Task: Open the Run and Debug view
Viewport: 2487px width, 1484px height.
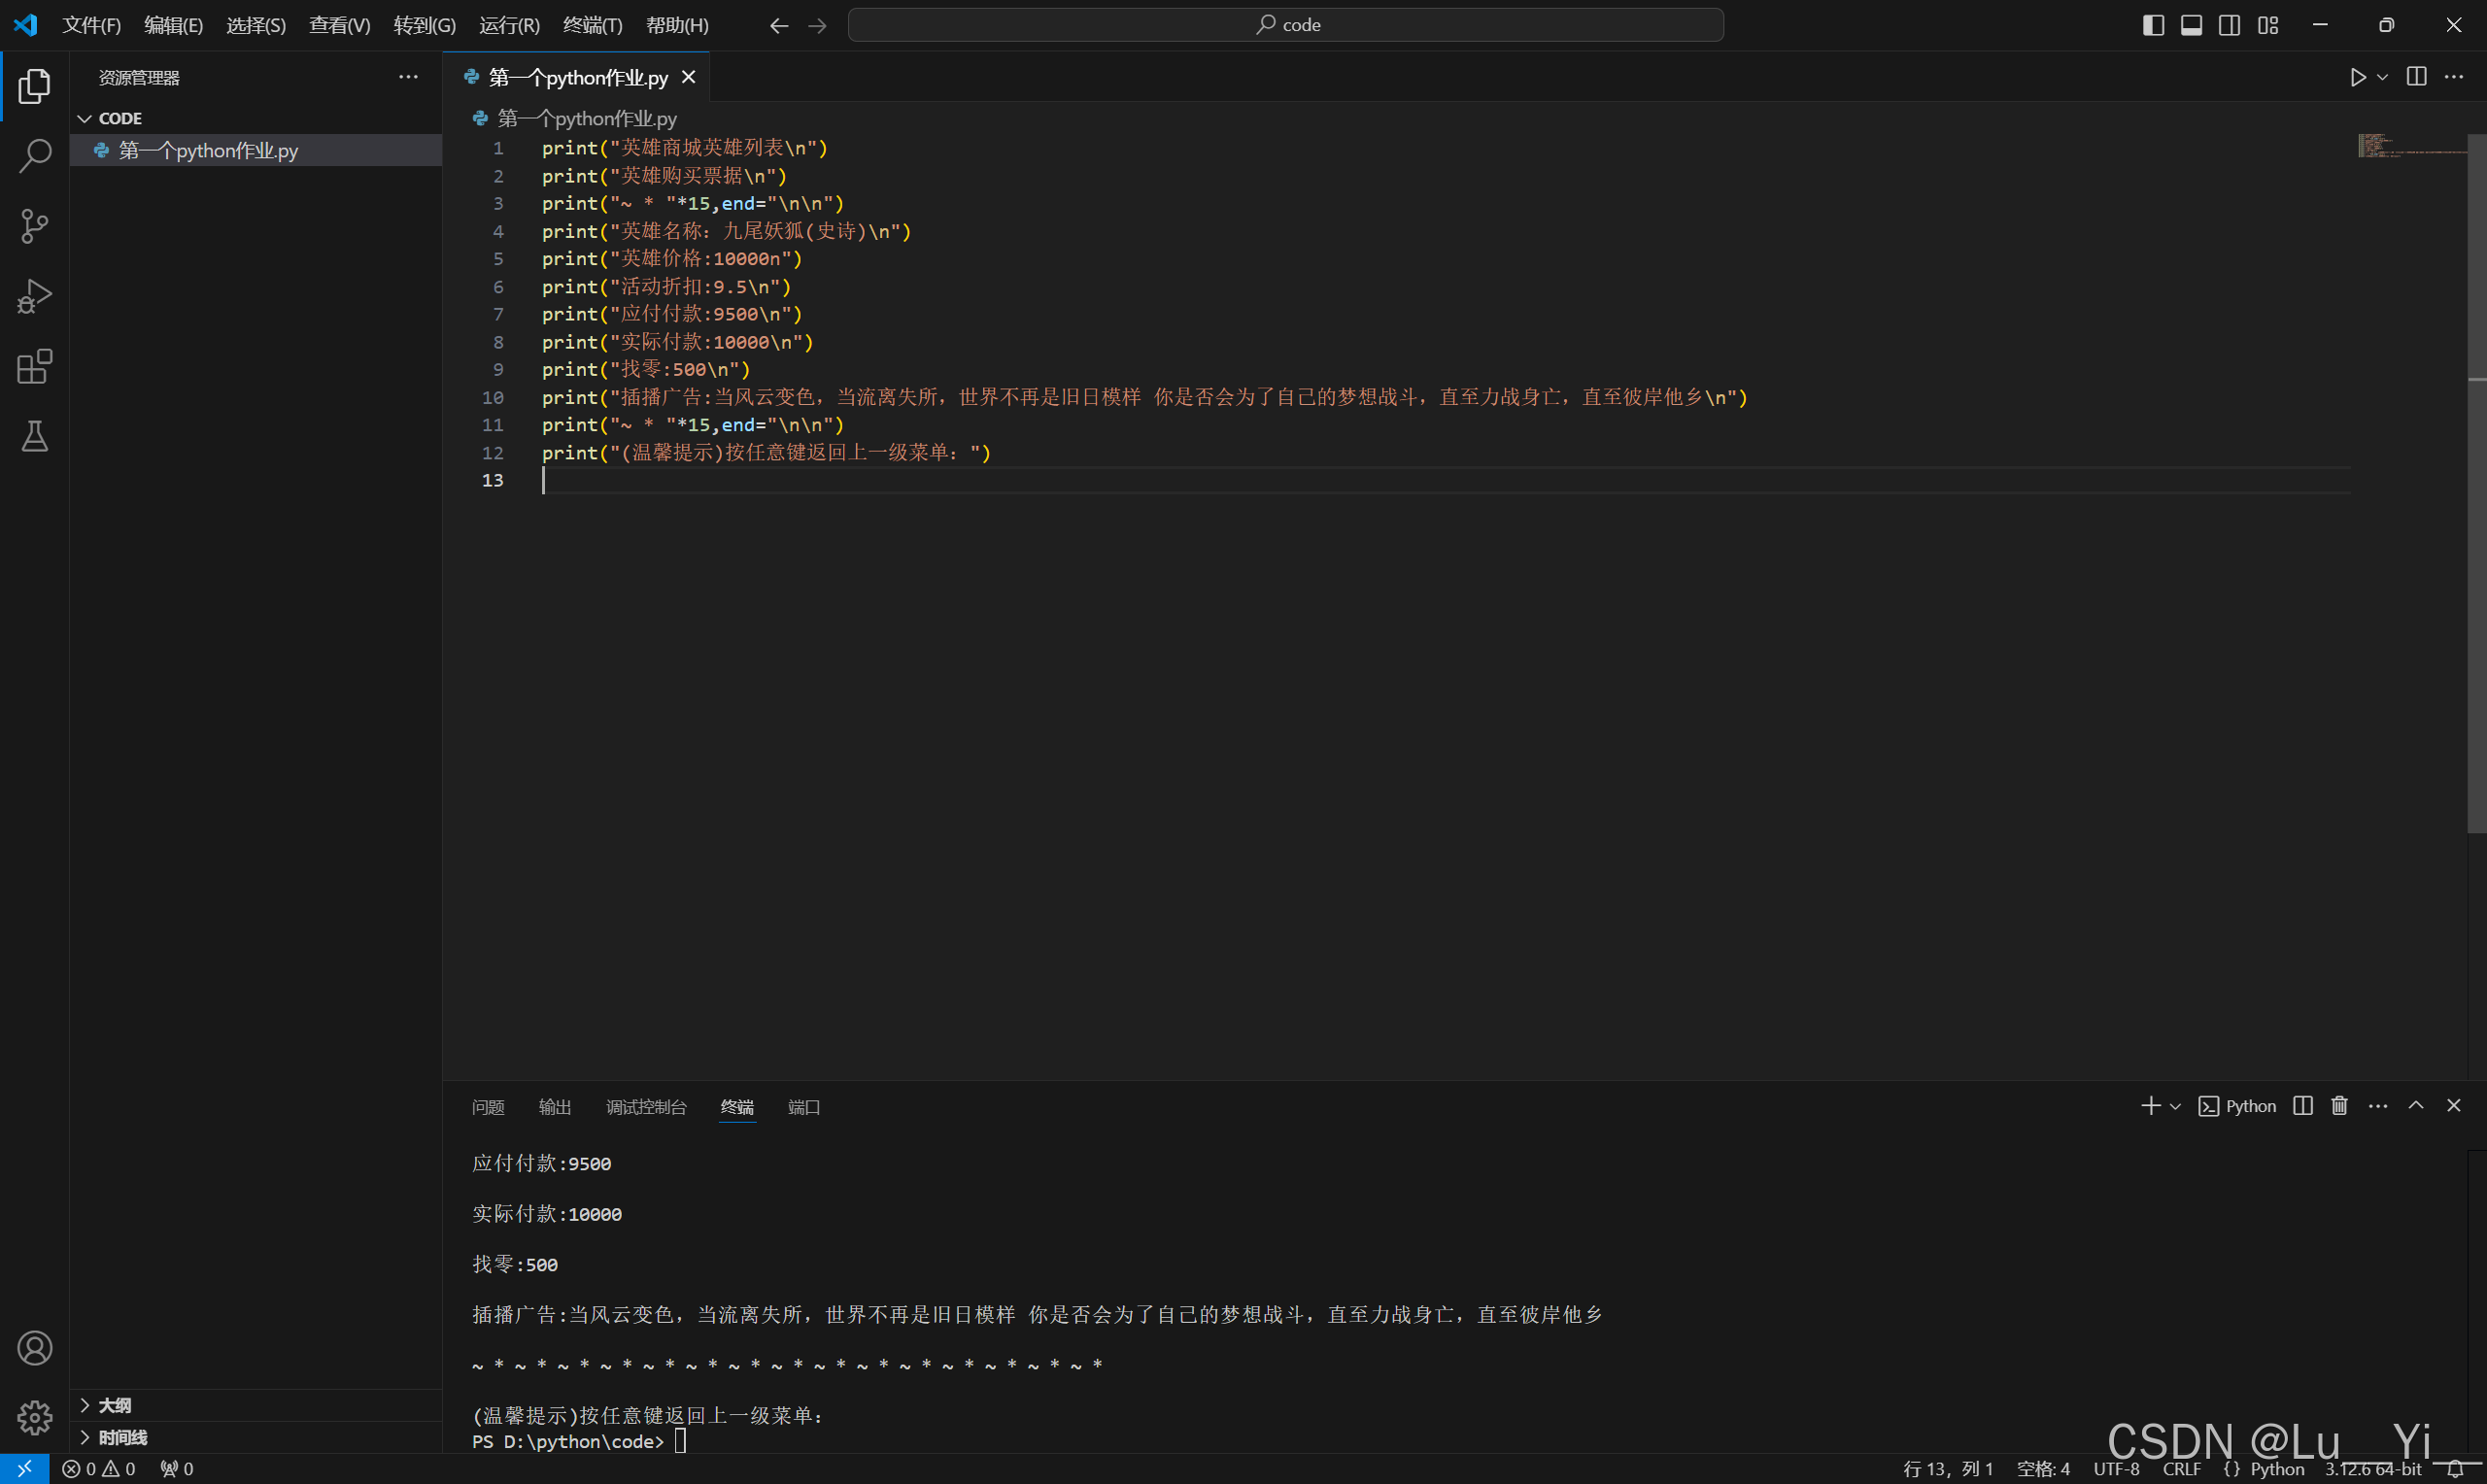Action: 35,297
